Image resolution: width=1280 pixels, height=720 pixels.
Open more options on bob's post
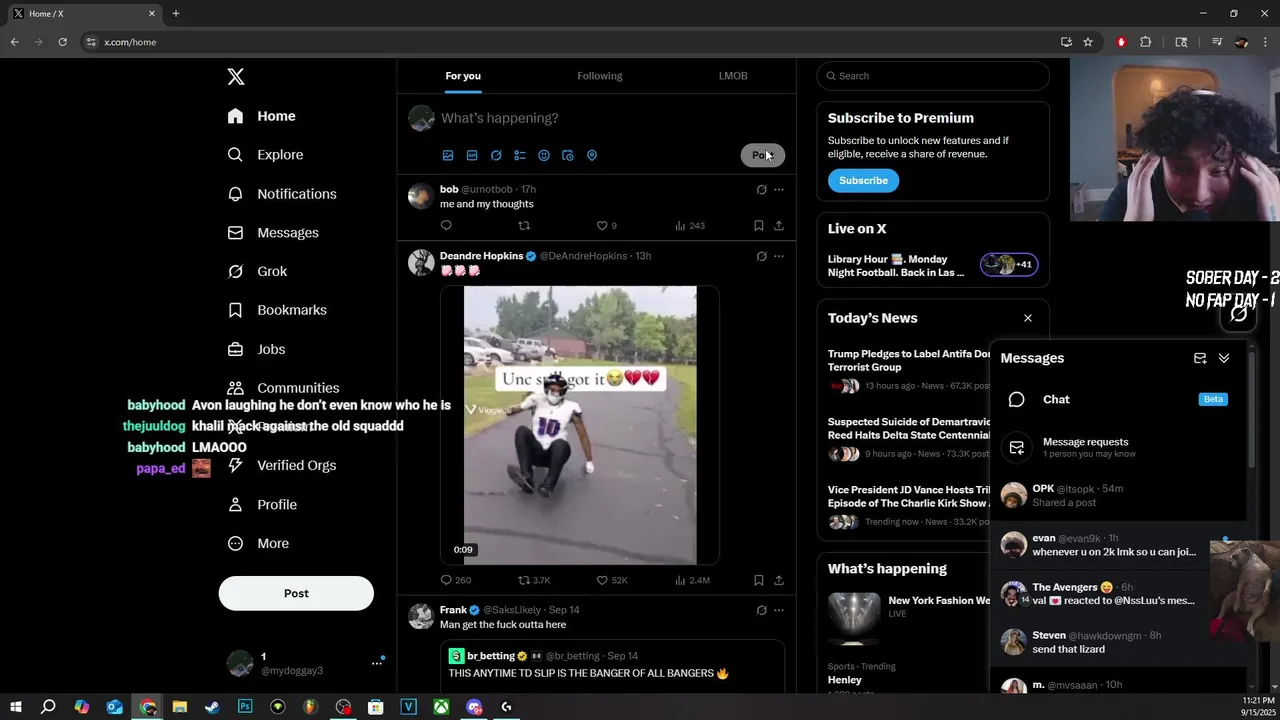[779, 189]
